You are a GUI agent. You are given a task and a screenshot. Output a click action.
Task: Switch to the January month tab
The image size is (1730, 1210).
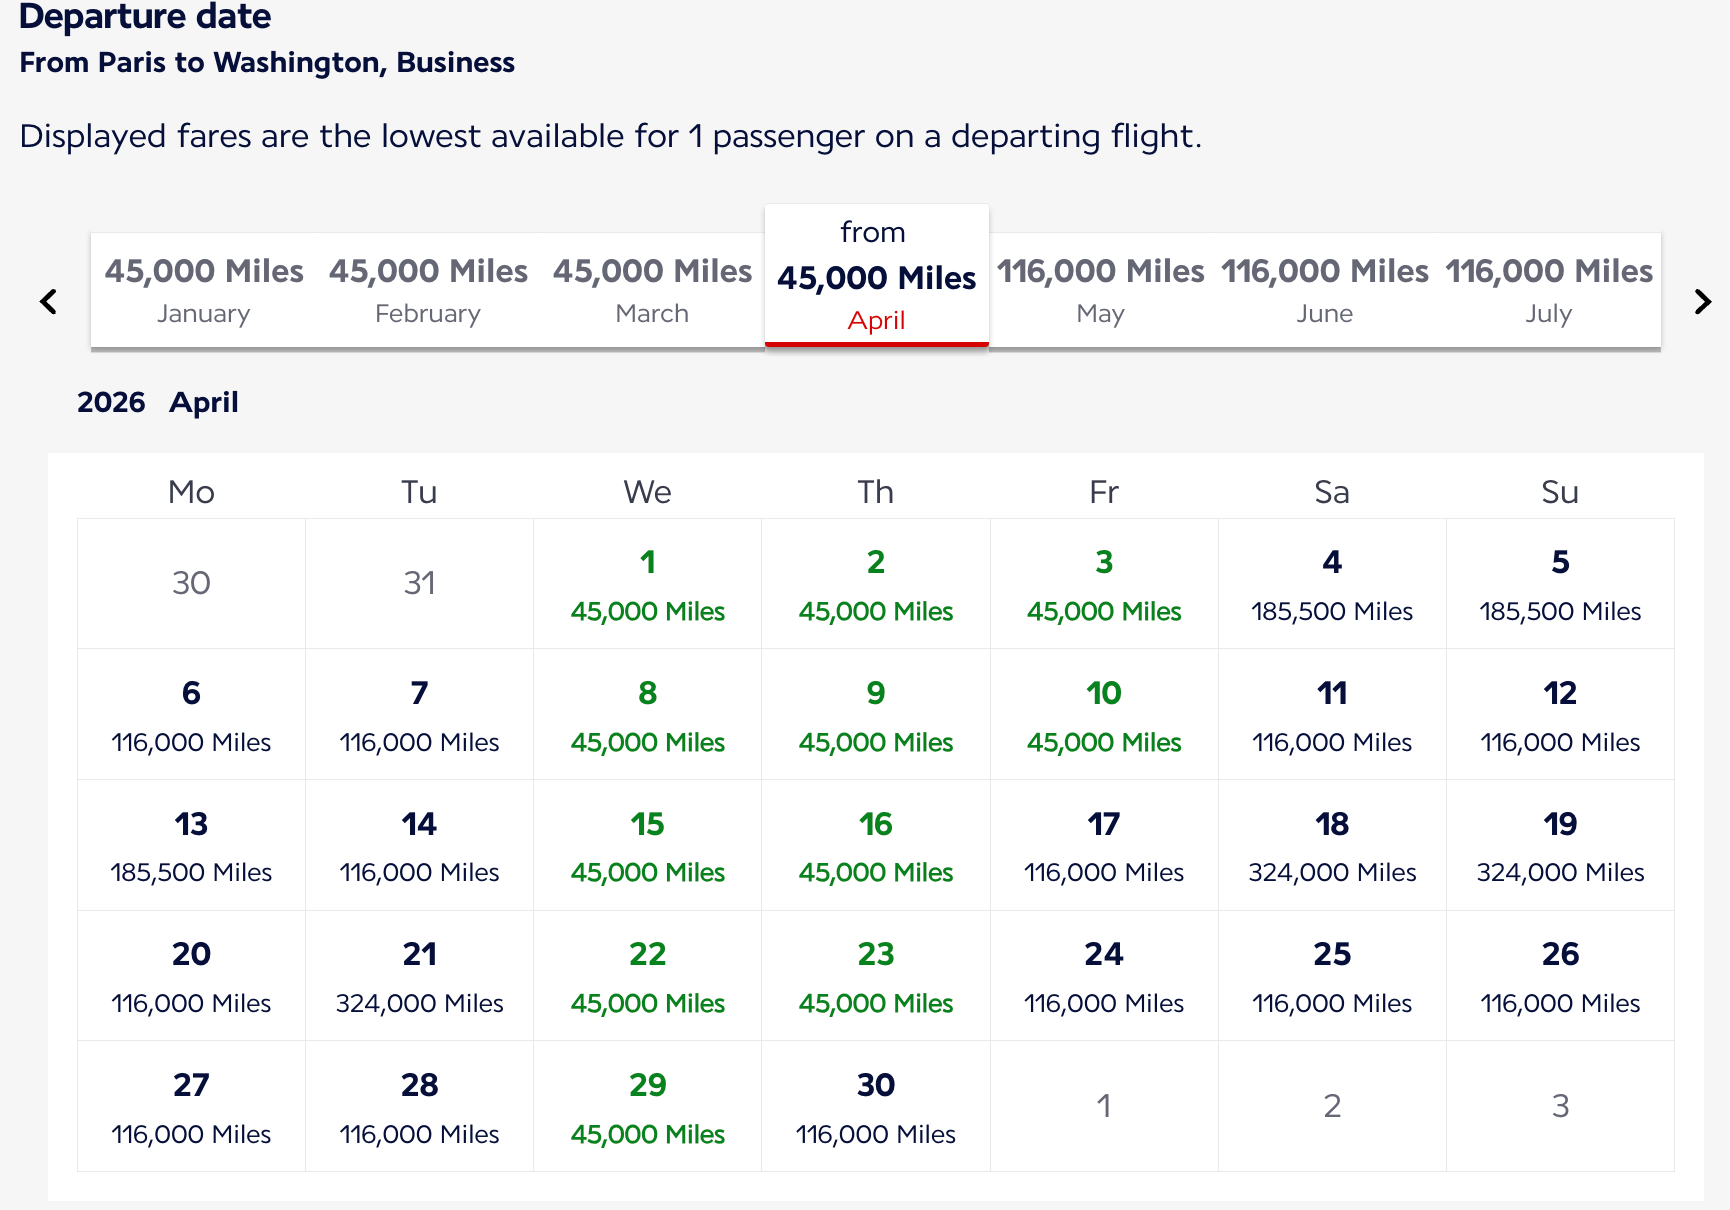(x=204, y=290)
